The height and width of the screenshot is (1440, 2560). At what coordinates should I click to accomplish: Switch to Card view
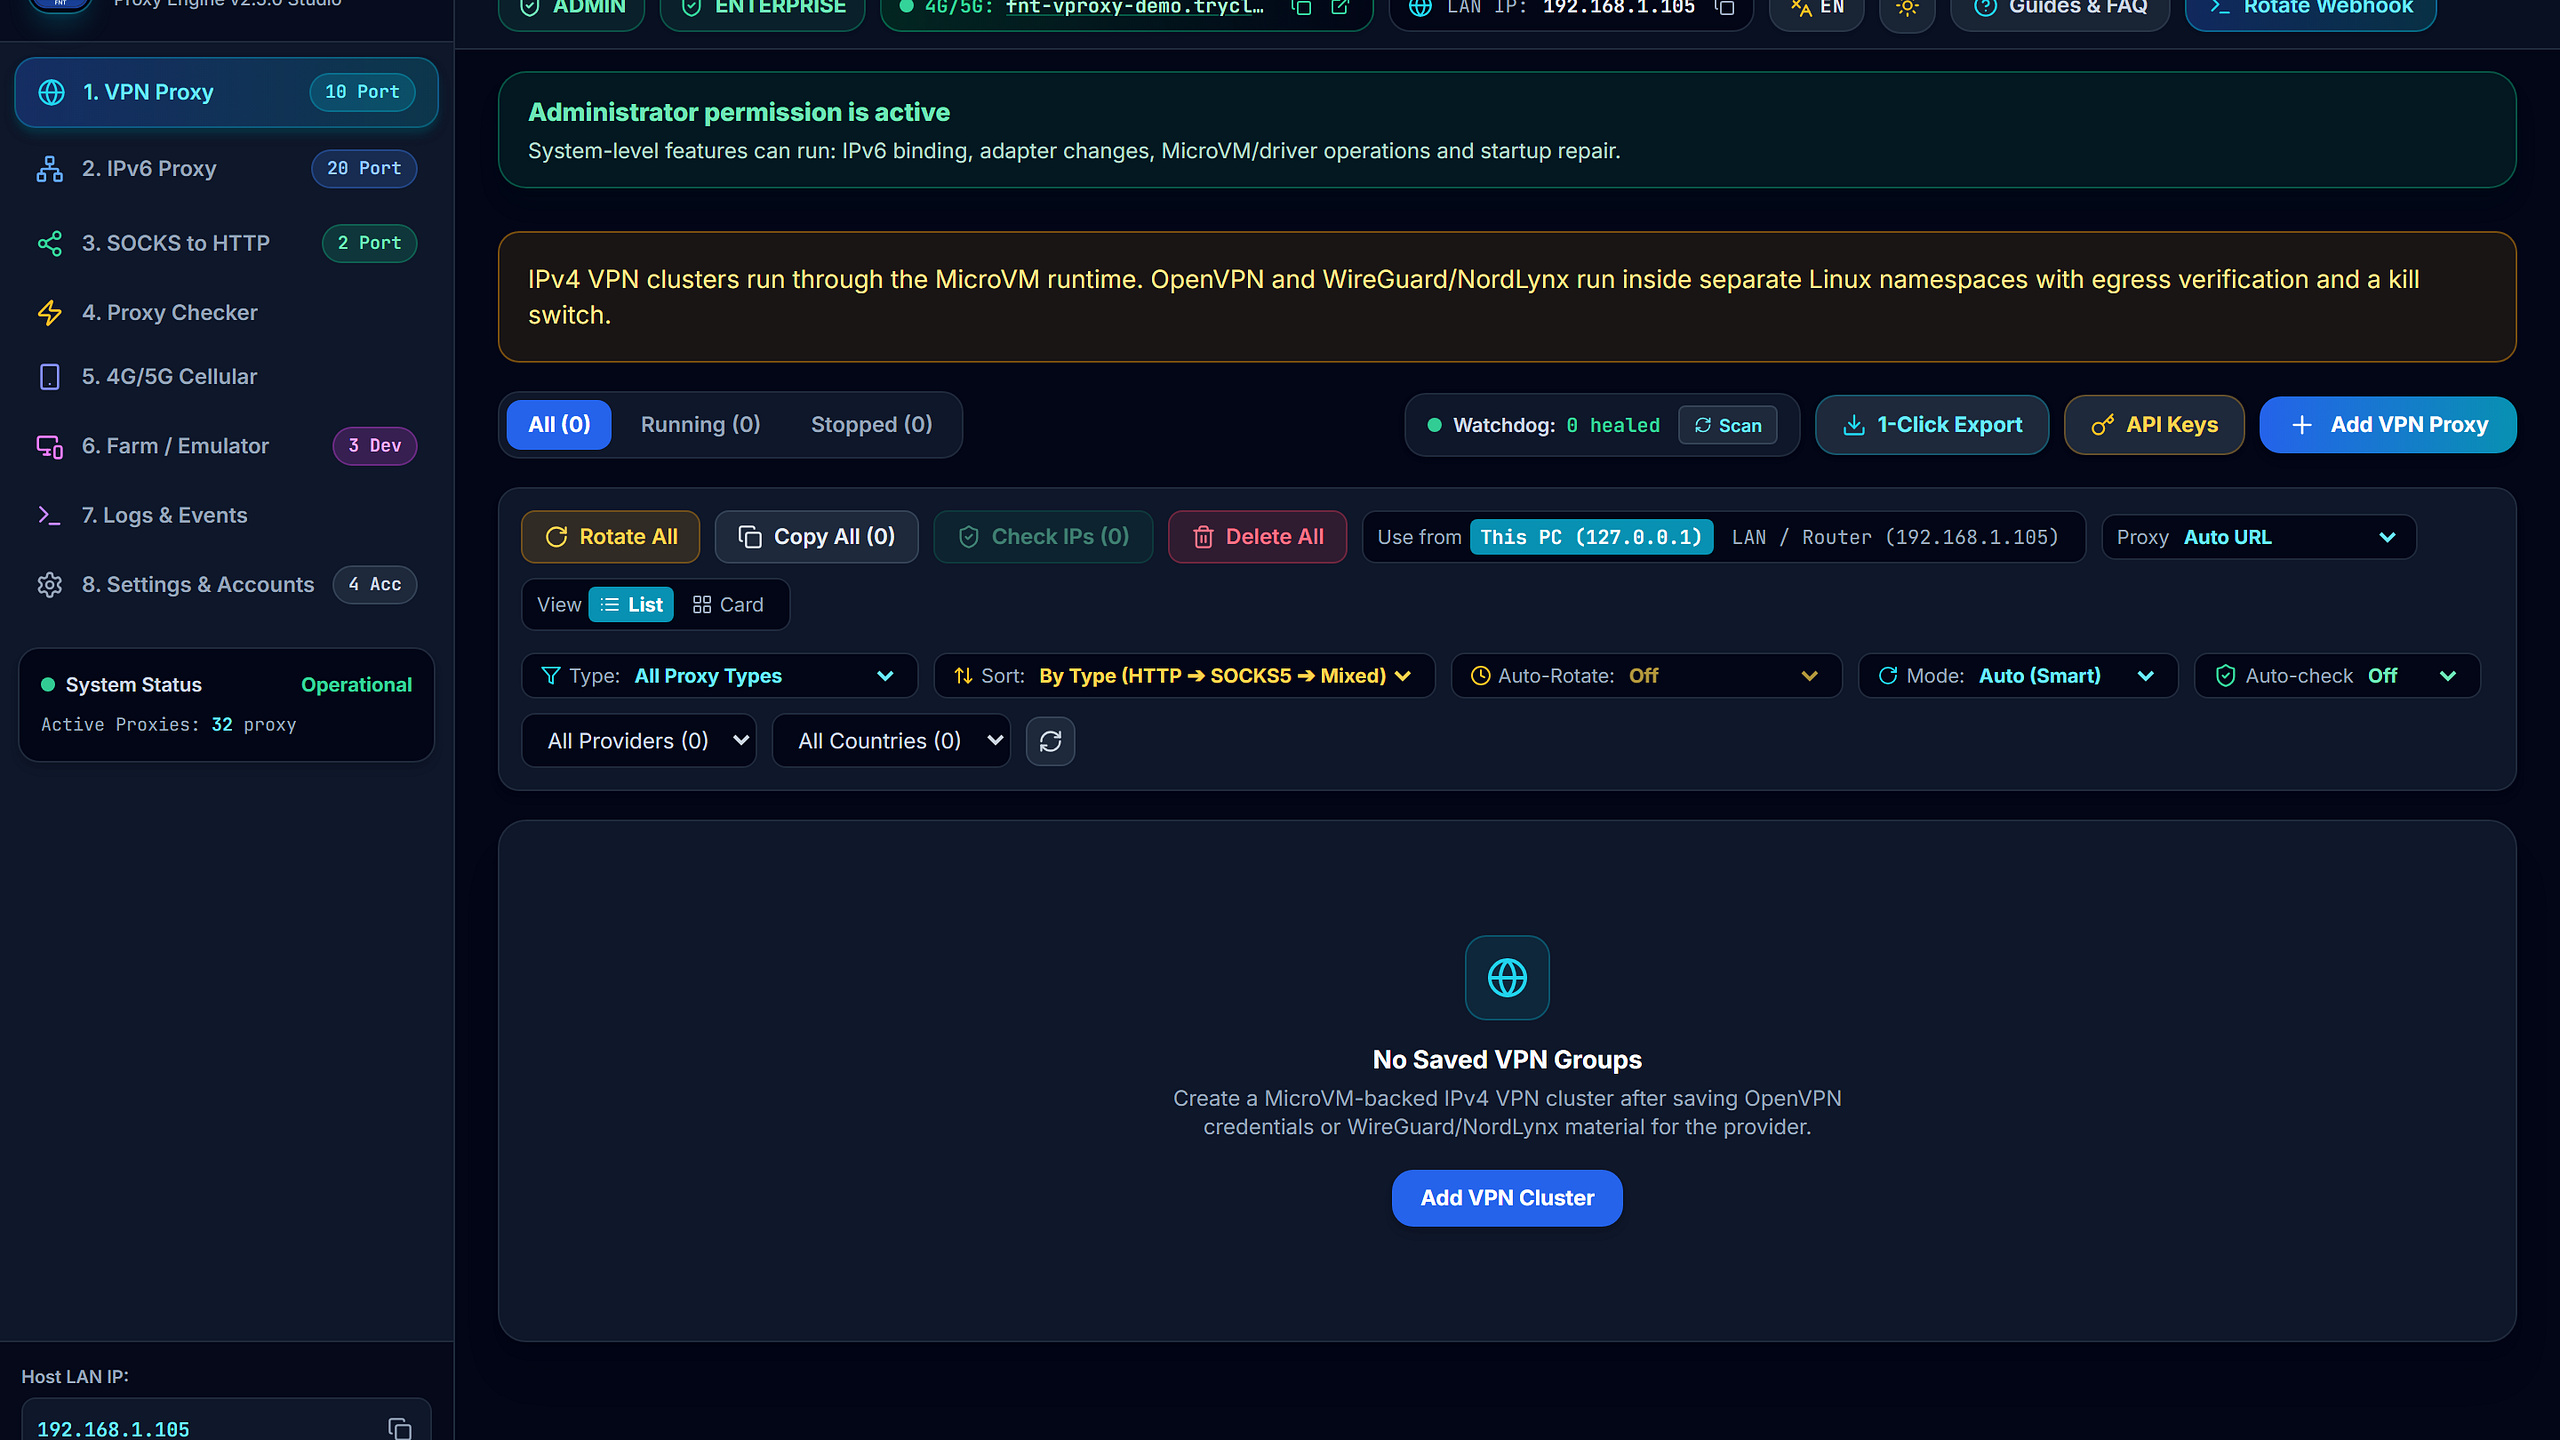(x=728, y=605)
